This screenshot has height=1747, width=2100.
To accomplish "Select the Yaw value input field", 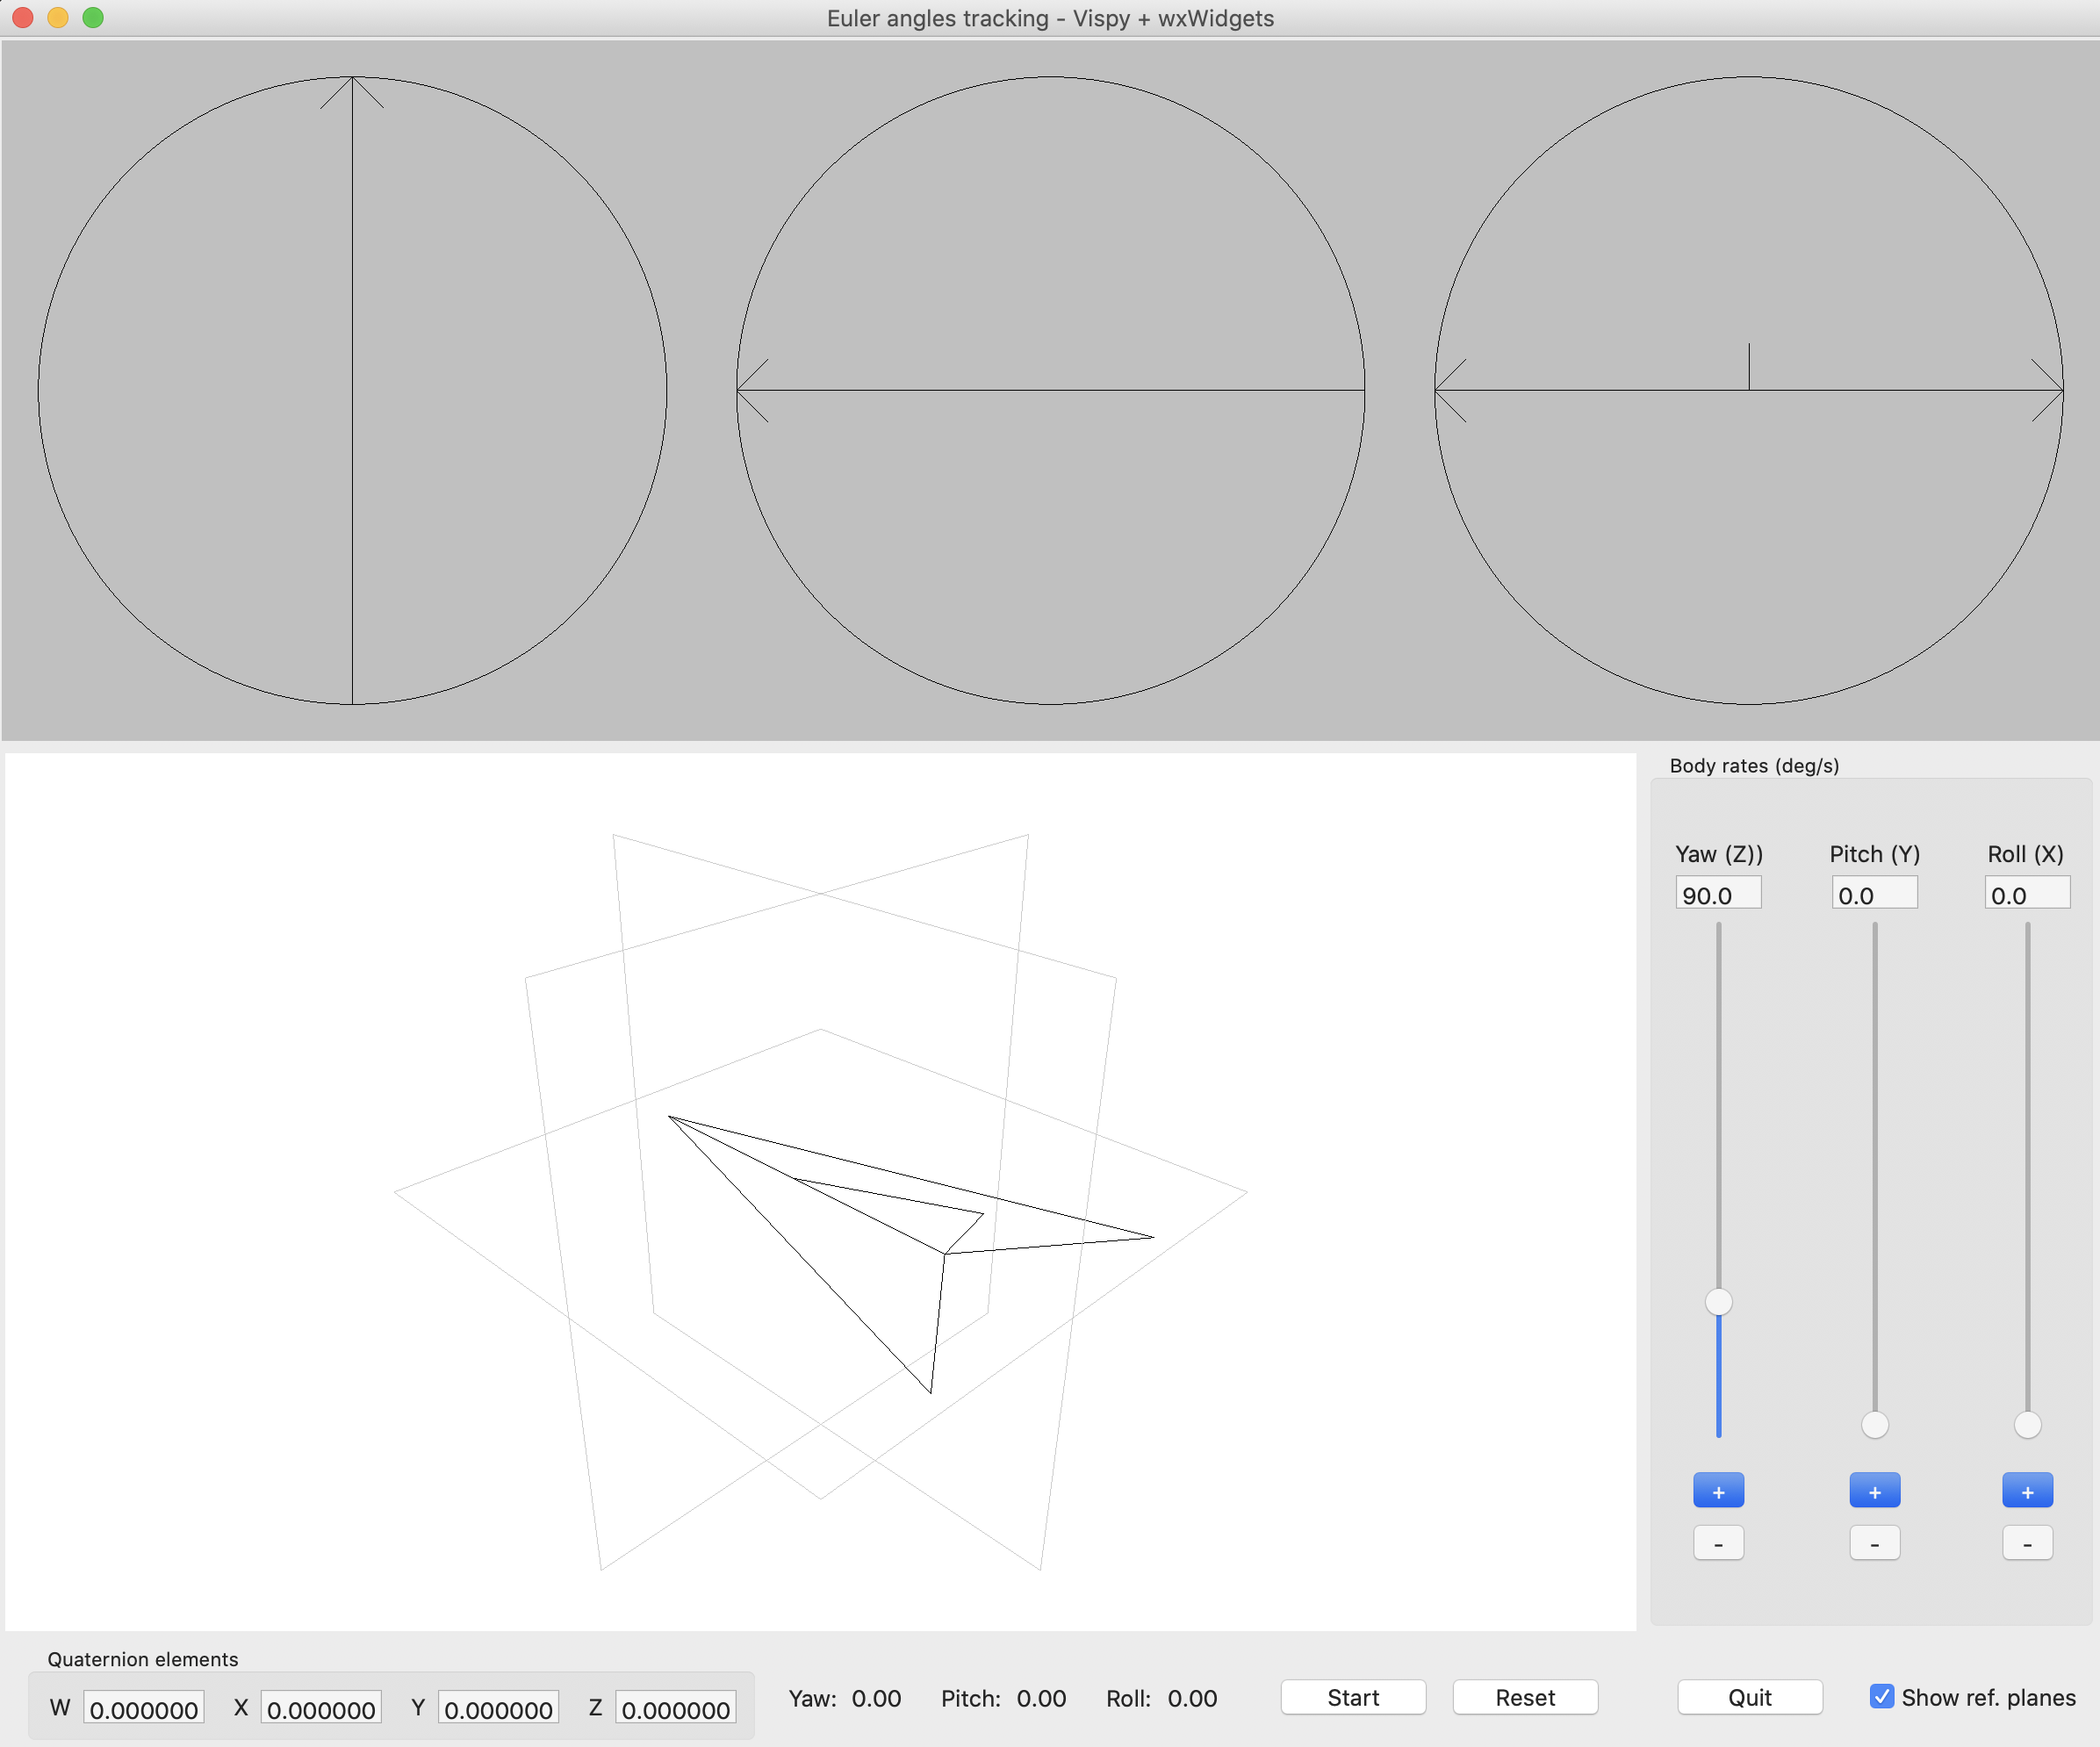I will point(1713,895).
